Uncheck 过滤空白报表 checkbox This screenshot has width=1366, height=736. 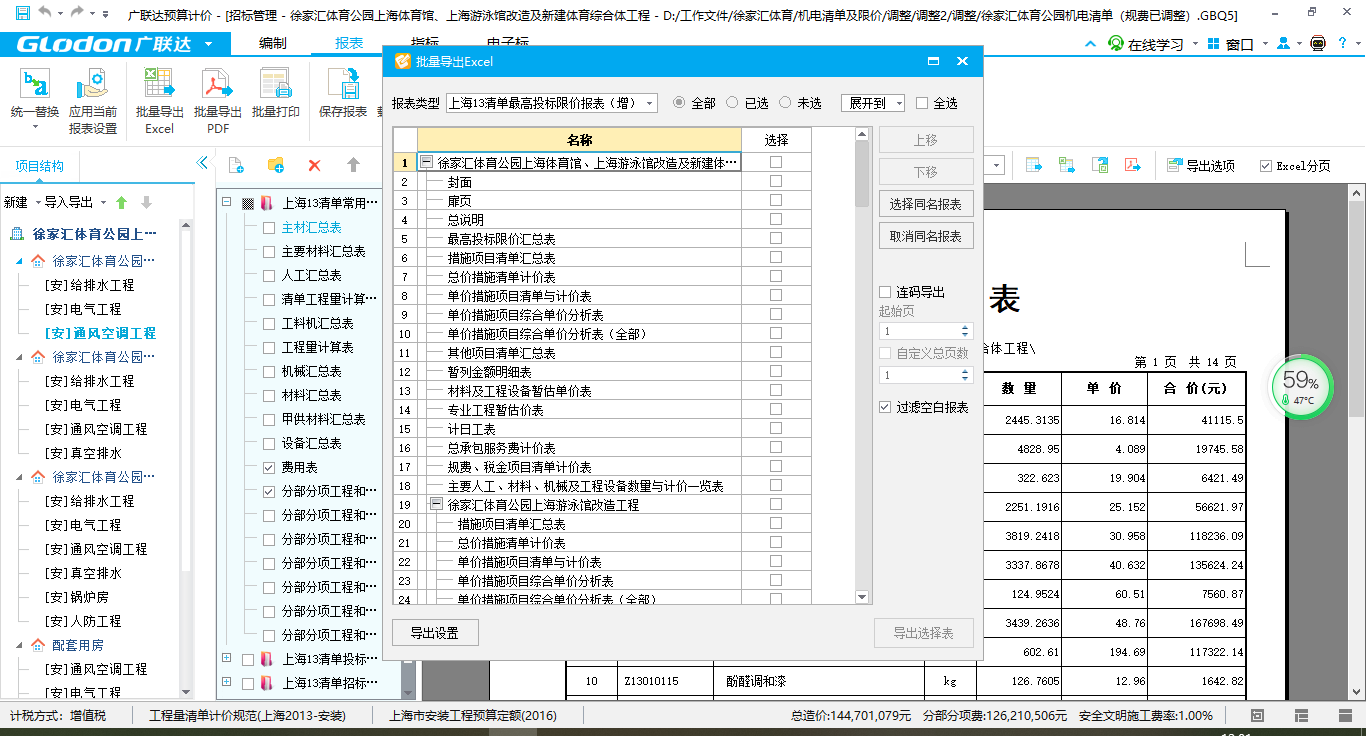(x=884, y=407)
